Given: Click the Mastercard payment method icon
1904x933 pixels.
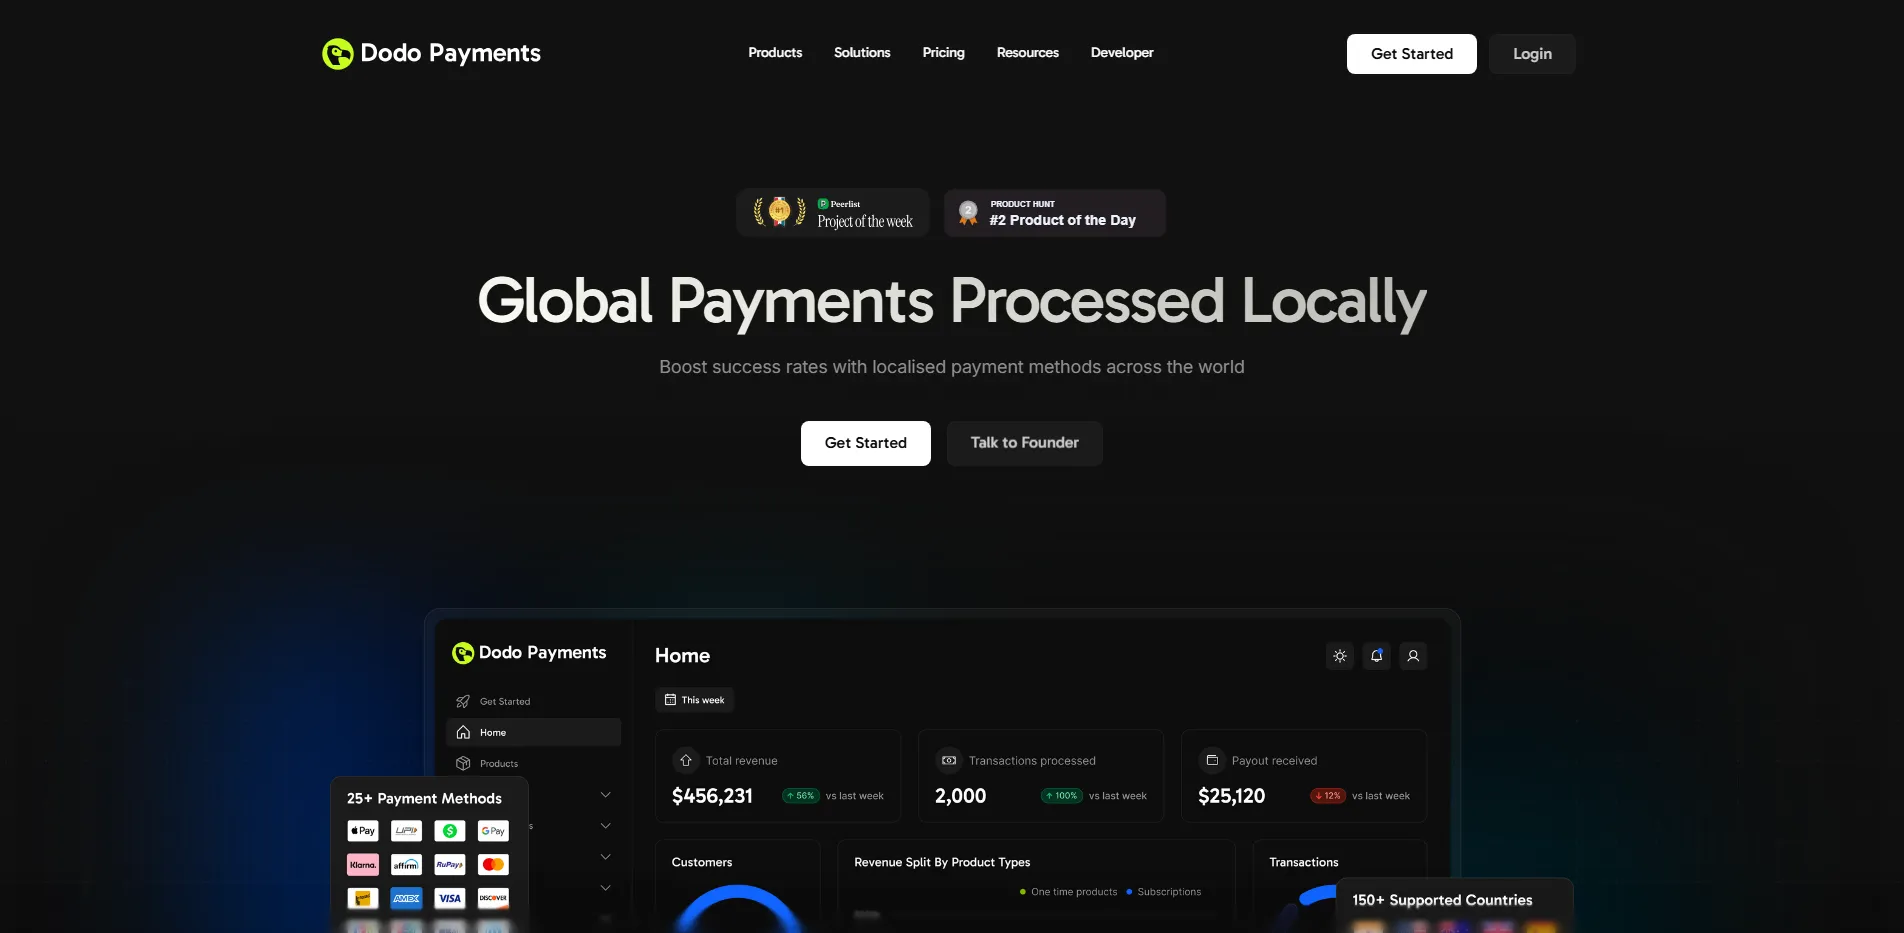Looking at the screenshot, I should coord(492,864).
